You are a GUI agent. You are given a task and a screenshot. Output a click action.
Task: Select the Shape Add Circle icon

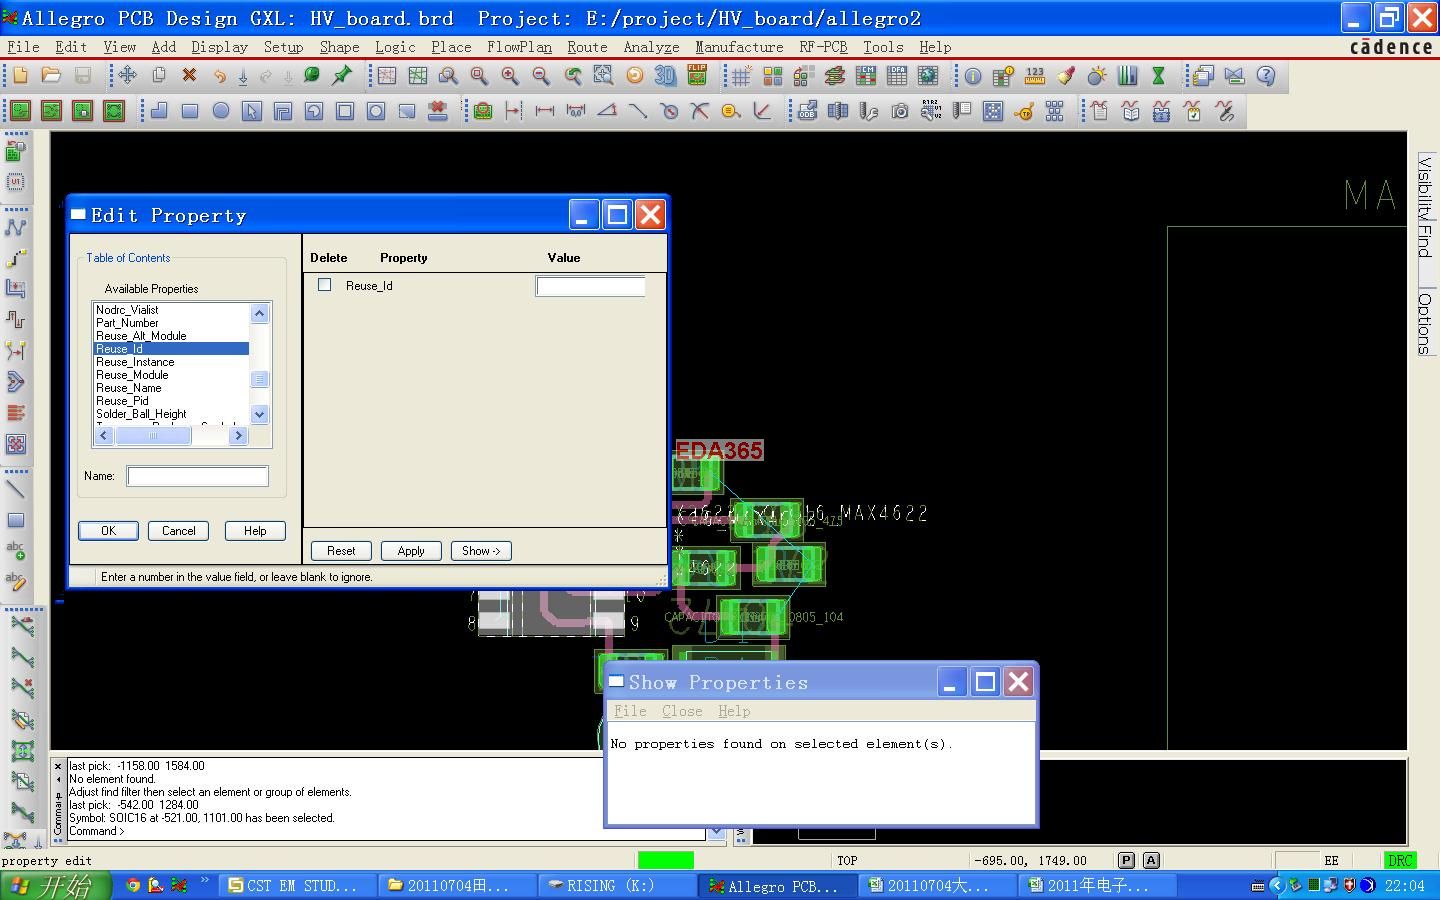(220, 111)
